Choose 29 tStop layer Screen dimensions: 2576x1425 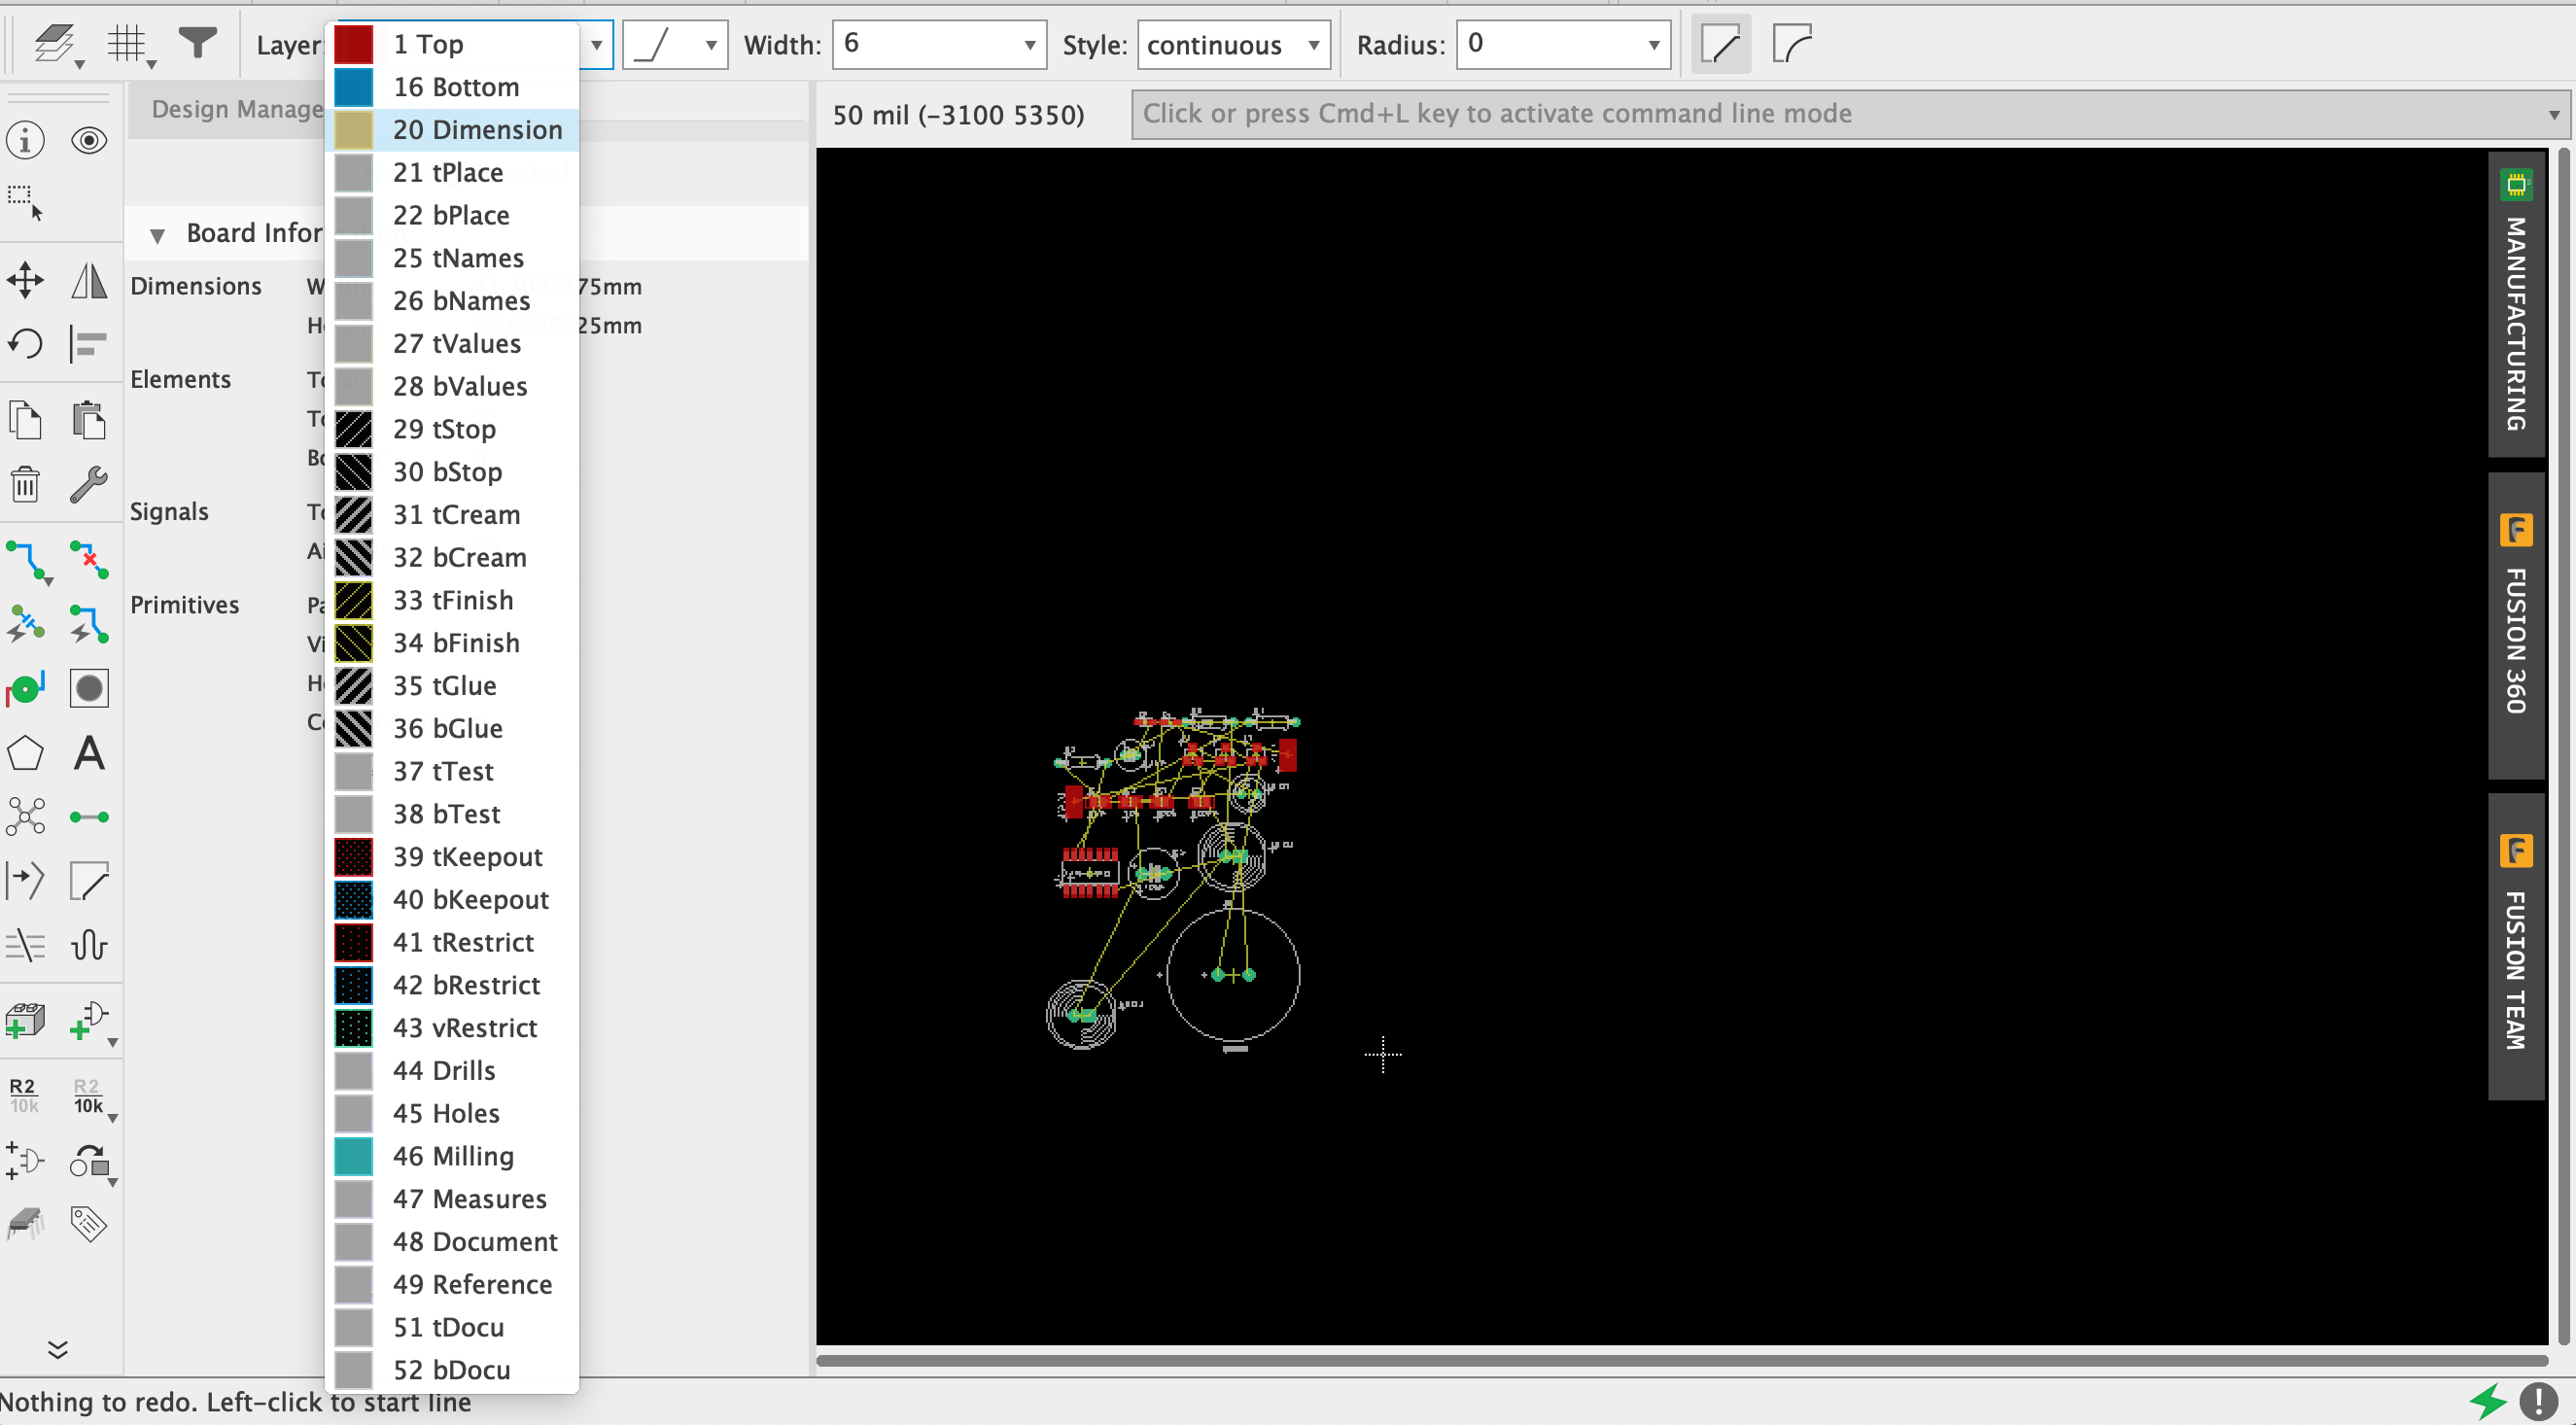pyautogui.click(x=453, y=429)
